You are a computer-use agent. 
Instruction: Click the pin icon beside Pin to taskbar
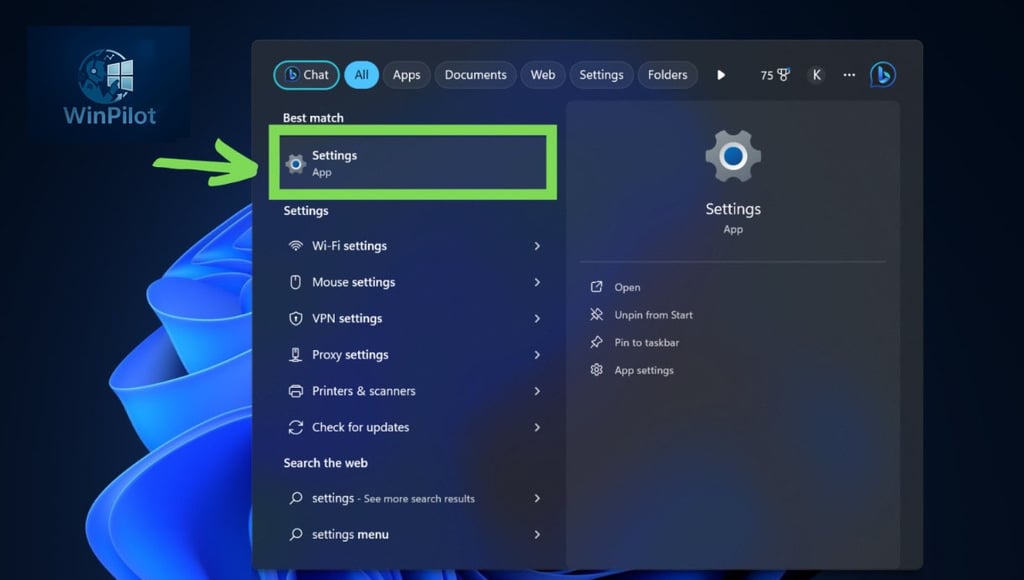point(596,342)
